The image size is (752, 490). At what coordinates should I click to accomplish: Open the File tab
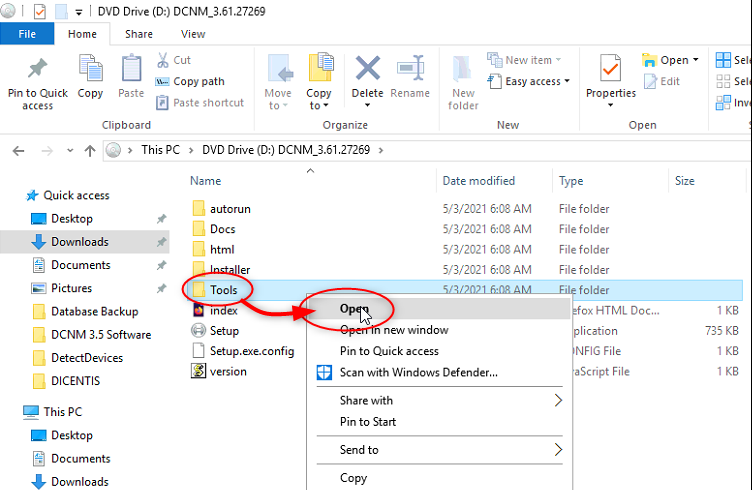coord(27,34)
